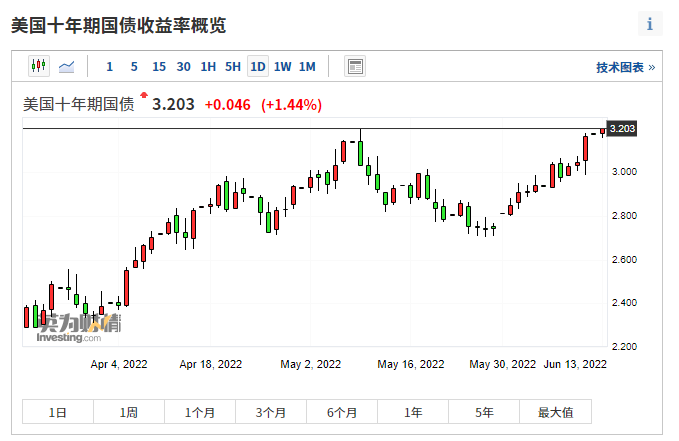
Task: Select the 1H interval
Action: (208, 67)
